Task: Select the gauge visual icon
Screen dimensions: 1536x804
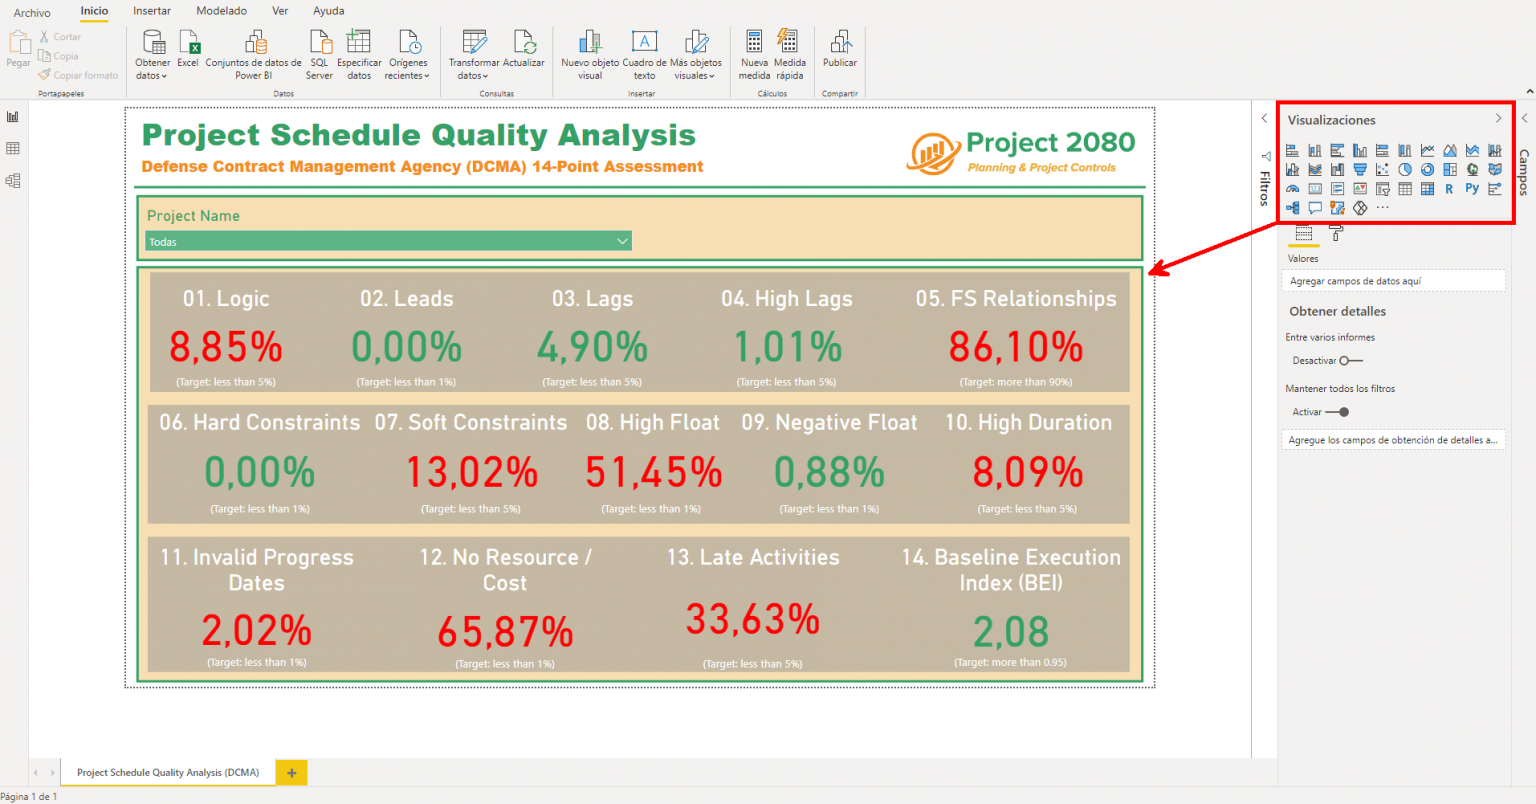Action: click(x=1292, y=188)
